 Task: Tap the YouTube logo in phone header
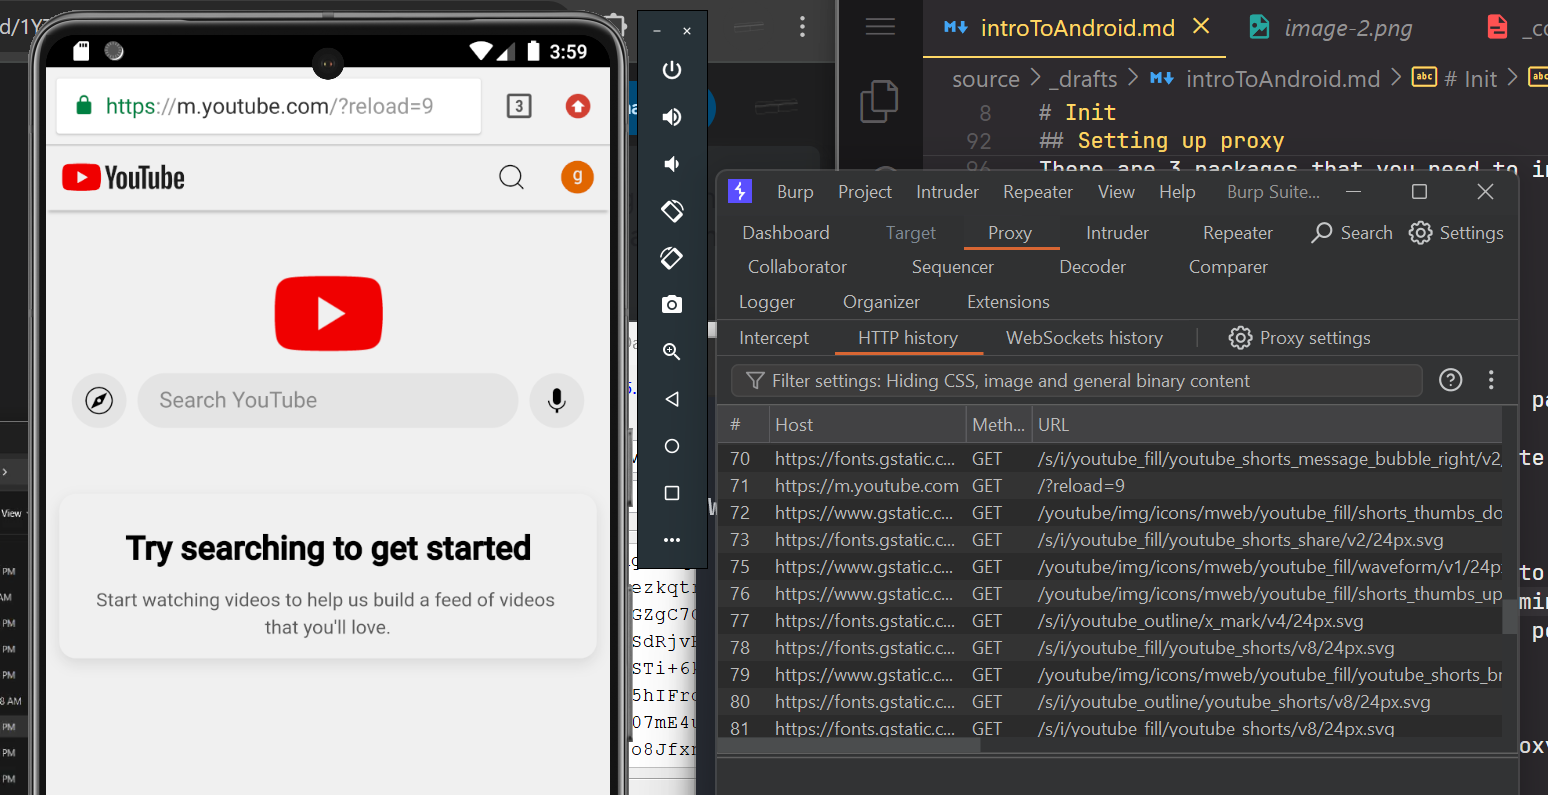tap(123, 178)
